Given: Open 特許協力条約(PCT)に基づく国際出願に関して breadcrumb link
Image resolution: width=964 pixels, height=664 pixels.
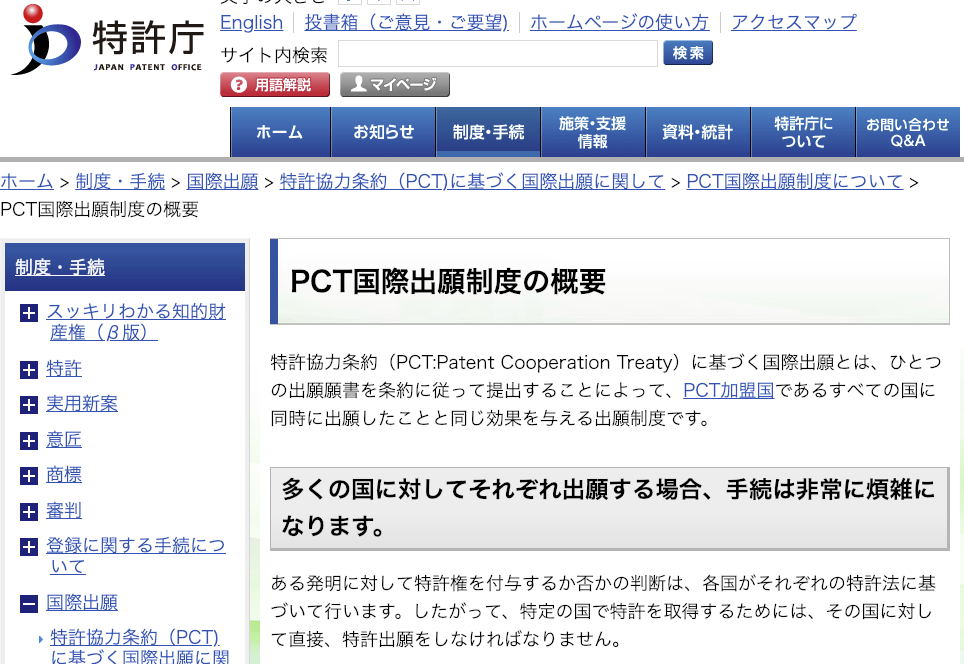Looking at the screenshot, I should pos(472,181).
